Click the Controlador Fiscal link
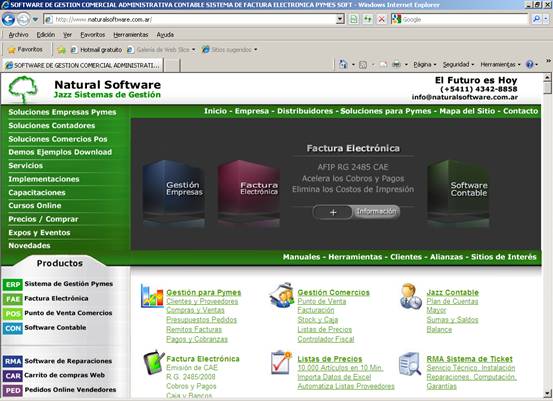Screen dimensions: 553x401 (326, 339)
